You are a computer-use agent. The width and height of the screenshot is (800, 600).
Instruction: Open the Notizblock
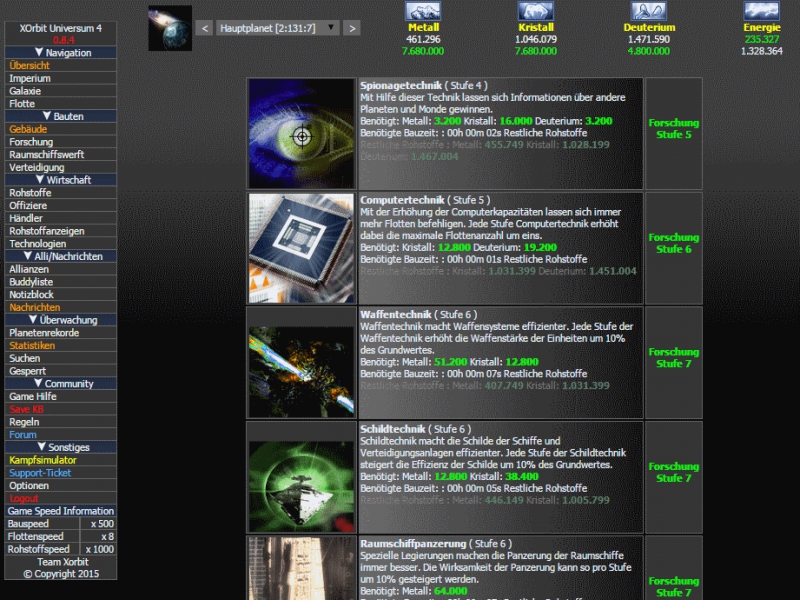[31, 294]
